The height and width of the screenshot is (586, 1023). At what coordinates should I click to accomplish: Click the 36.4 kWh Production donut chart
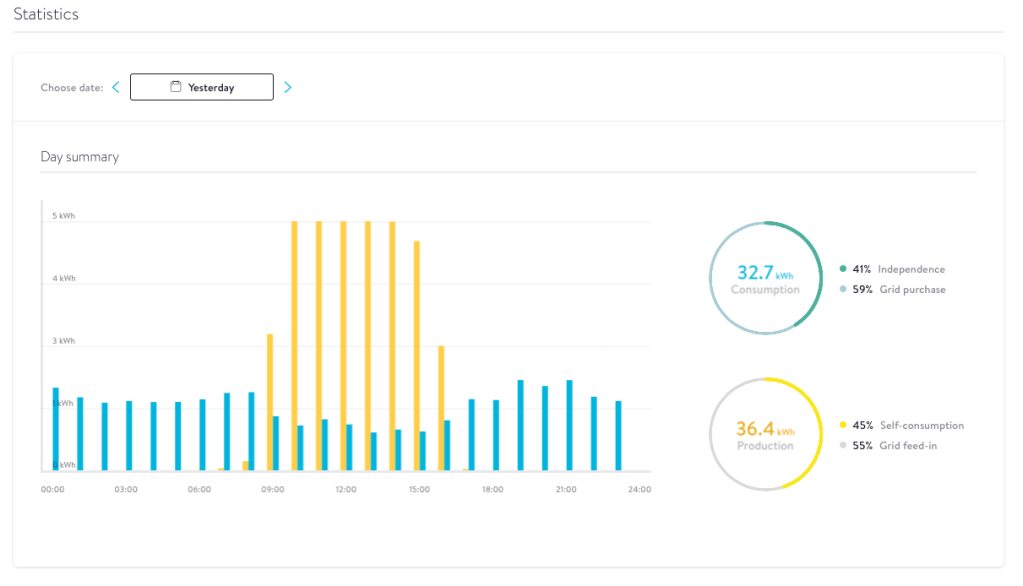click(x=765, y=434)
